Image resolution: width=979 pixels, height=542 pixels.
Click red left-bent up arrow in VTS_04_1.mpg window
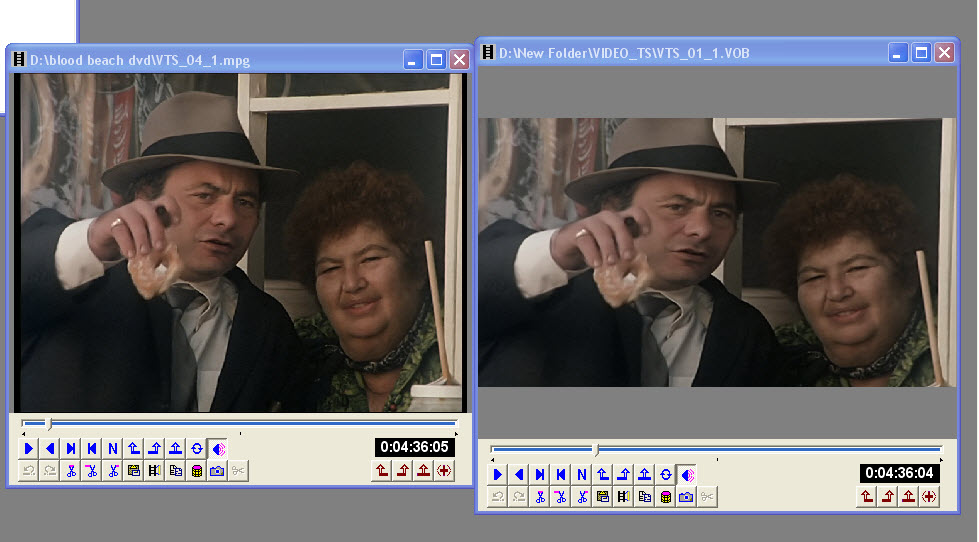381,471
